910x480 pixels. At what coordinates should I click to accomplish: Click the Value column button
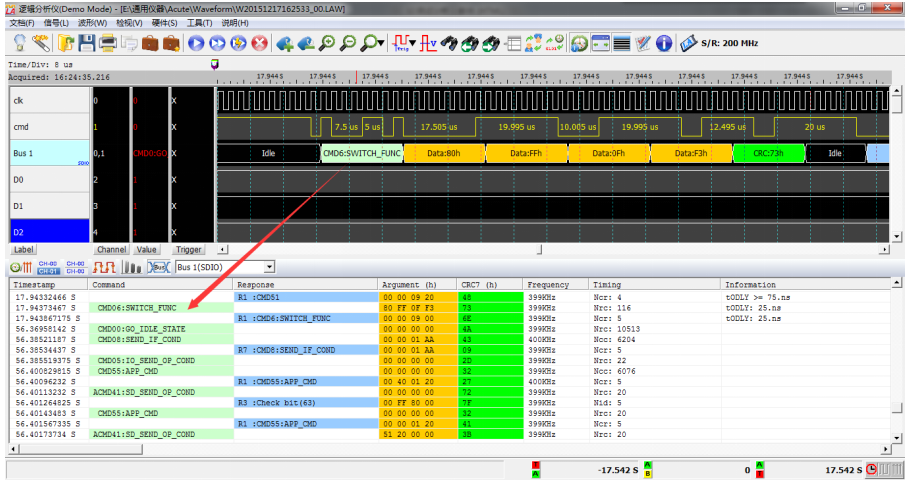coord(146,250)
